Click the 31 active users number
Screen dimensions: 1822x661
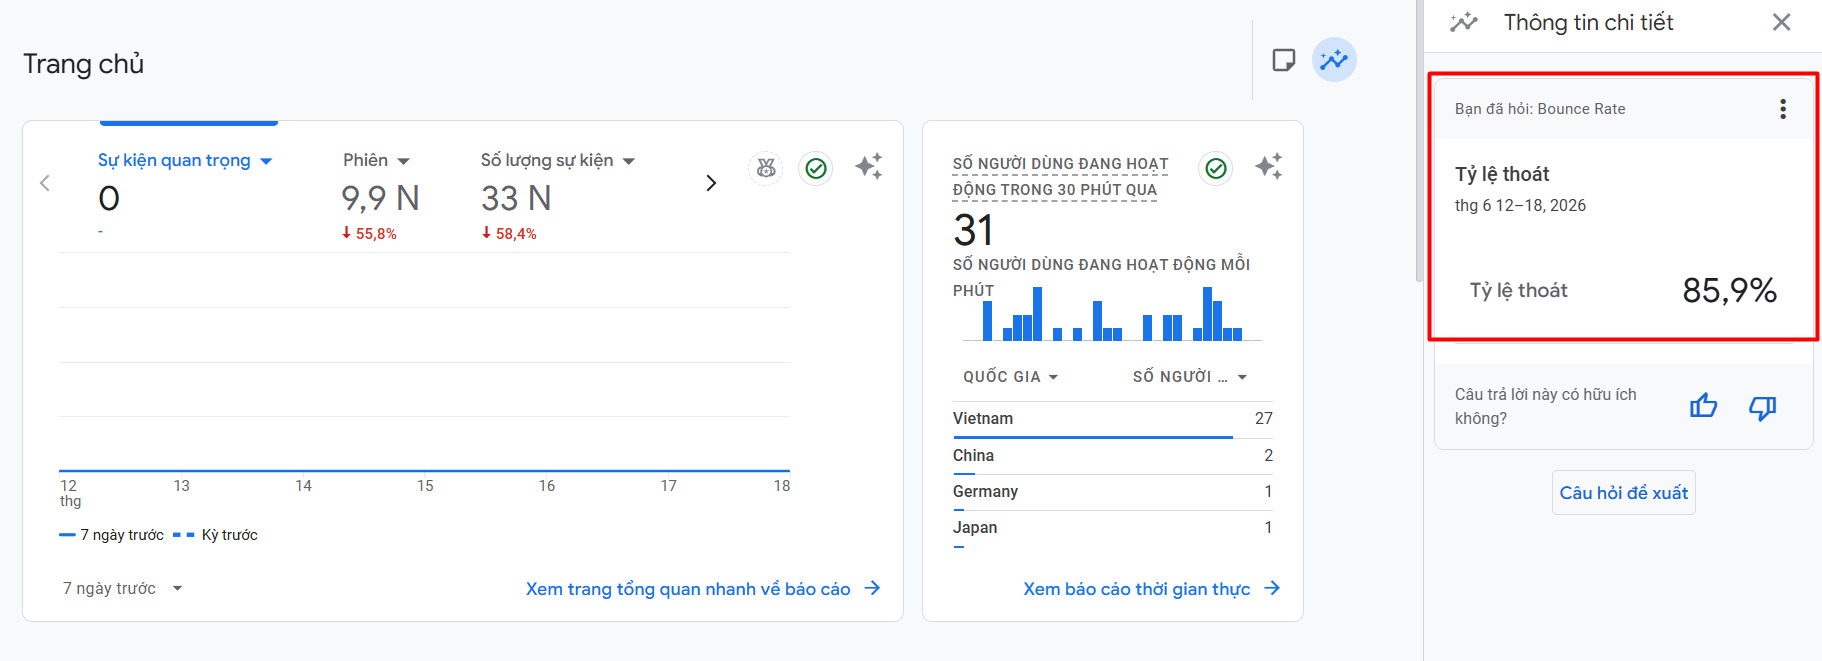(973, 230)
